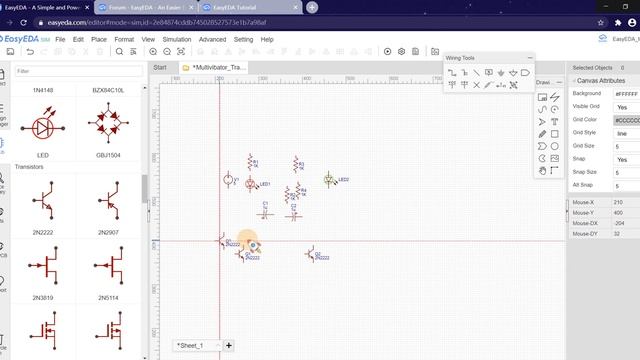Run the simulation play button
The width and height of the screenshot is (640, 360).
387,51
